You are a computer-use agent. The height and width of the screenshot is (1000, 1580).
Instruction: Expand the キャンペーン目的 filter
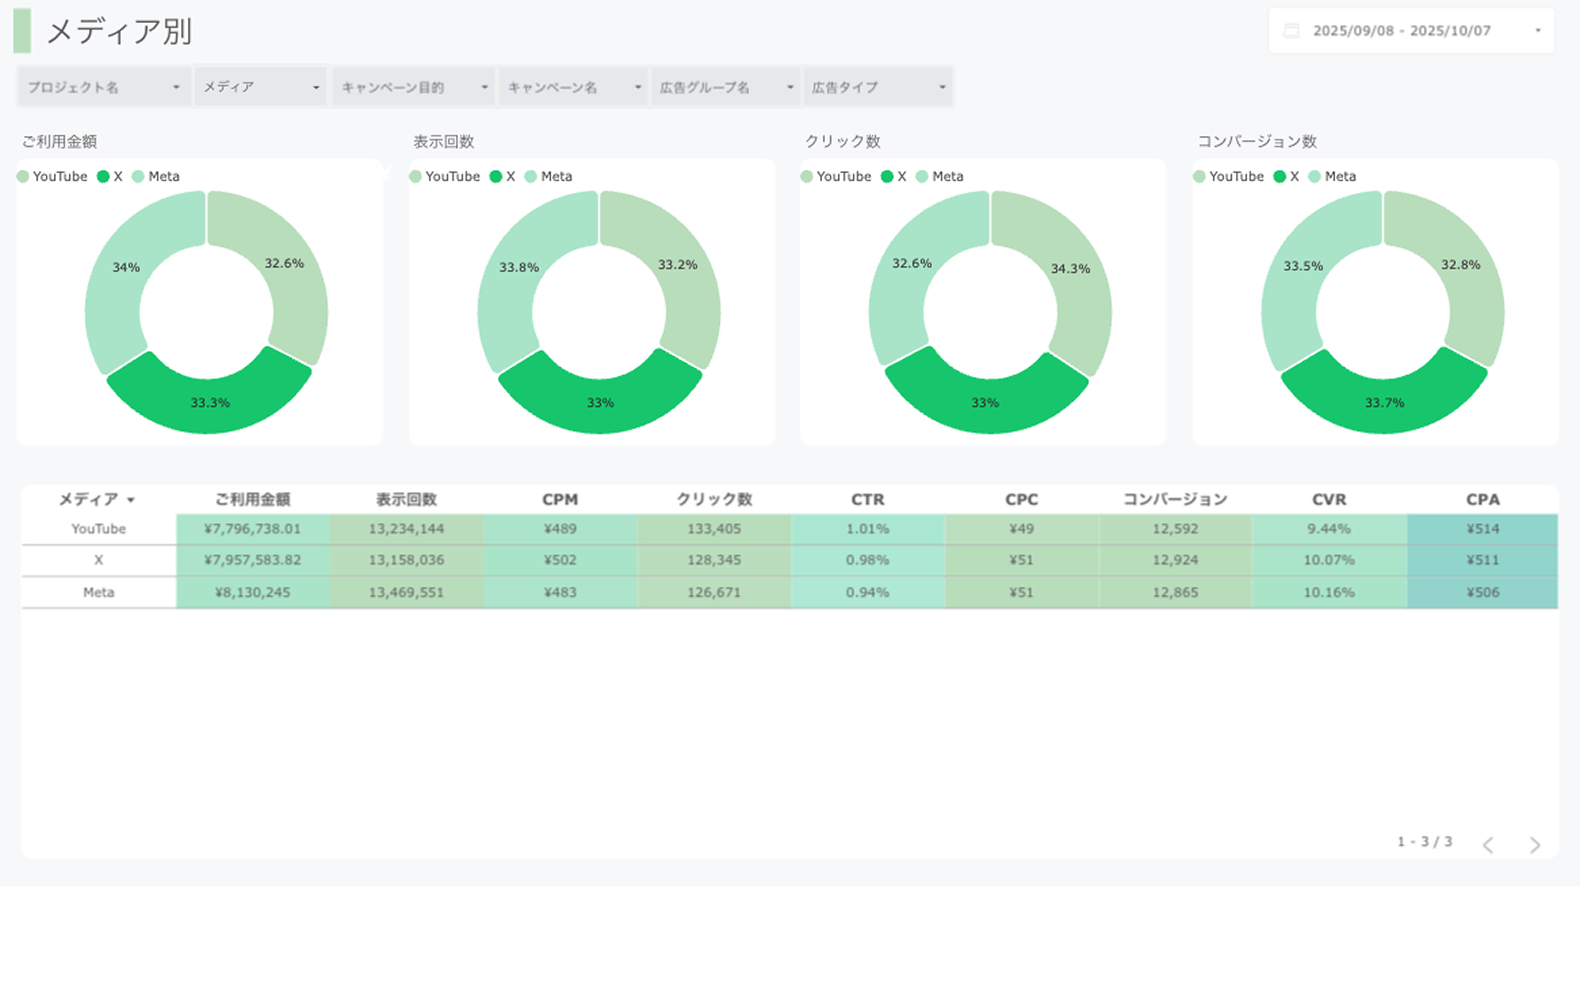414,87
